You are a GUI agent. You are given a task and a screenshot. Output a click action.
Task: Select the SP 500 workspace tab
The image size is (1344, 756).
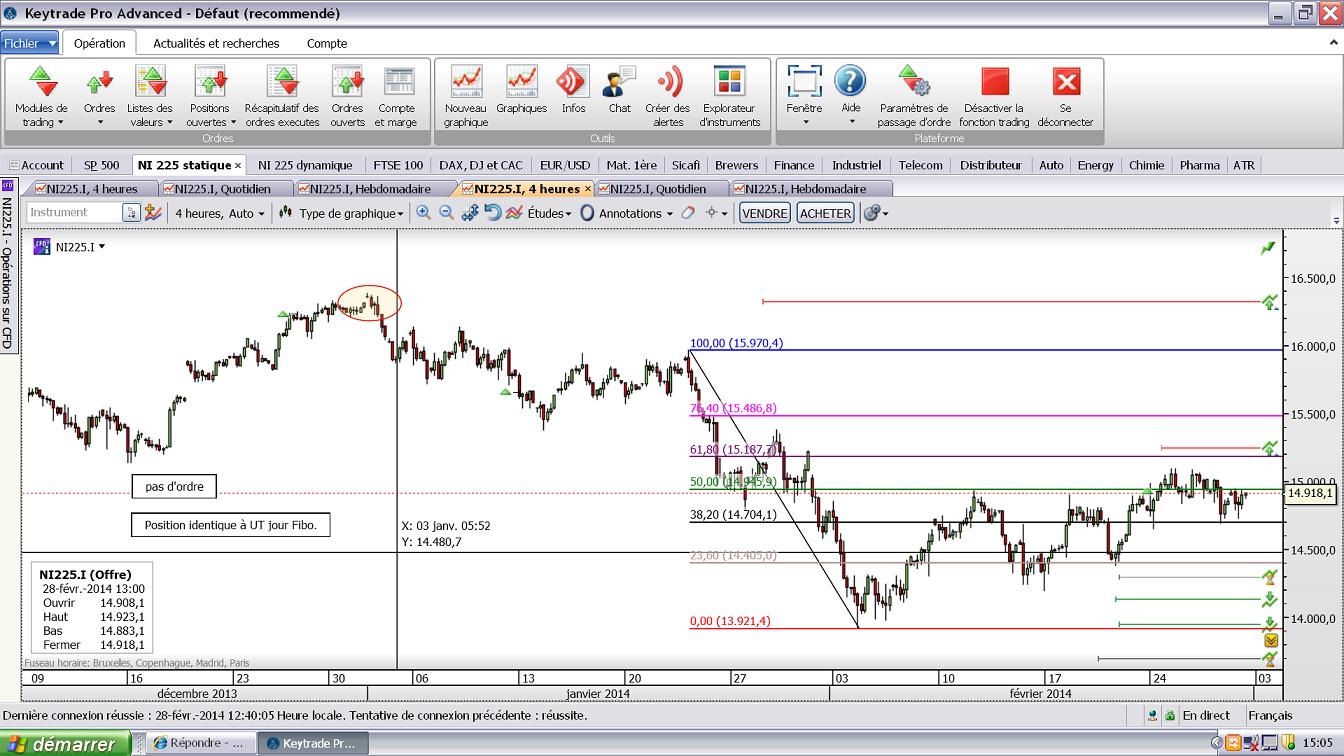101,165
